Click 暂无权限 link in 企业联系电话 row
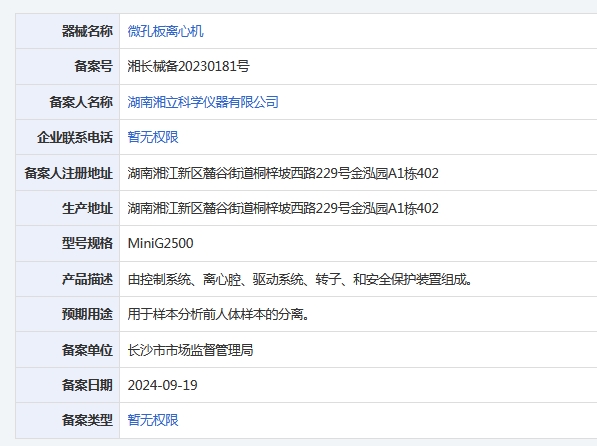Viewport: 597px width, 446px height. pos(153,137)
